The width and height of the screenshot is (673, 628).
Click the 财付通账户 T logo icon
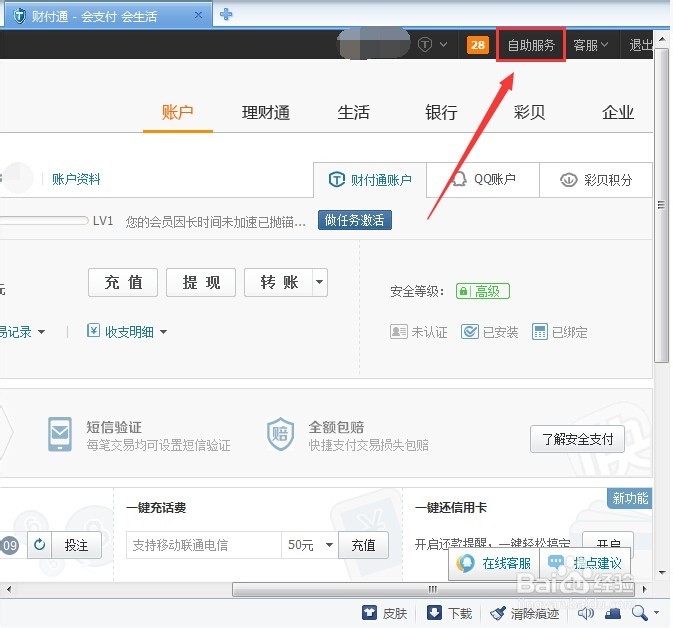pyautogui.click(x=336, y=179)
